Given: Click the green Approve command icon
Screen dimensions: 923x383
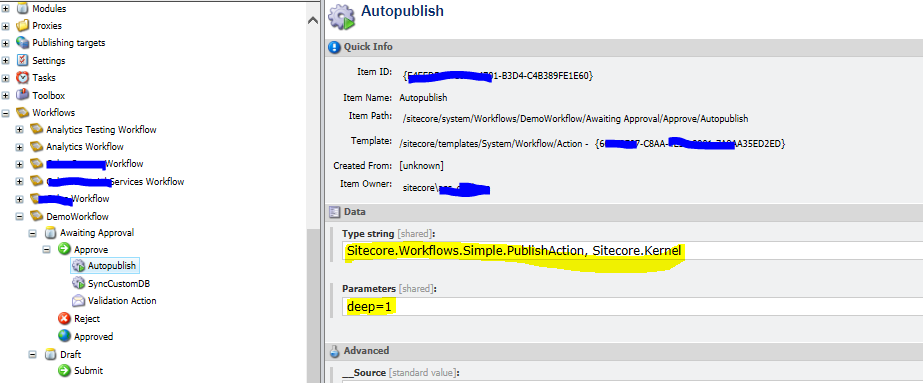Looking at the screenshot, I should 64,249.
